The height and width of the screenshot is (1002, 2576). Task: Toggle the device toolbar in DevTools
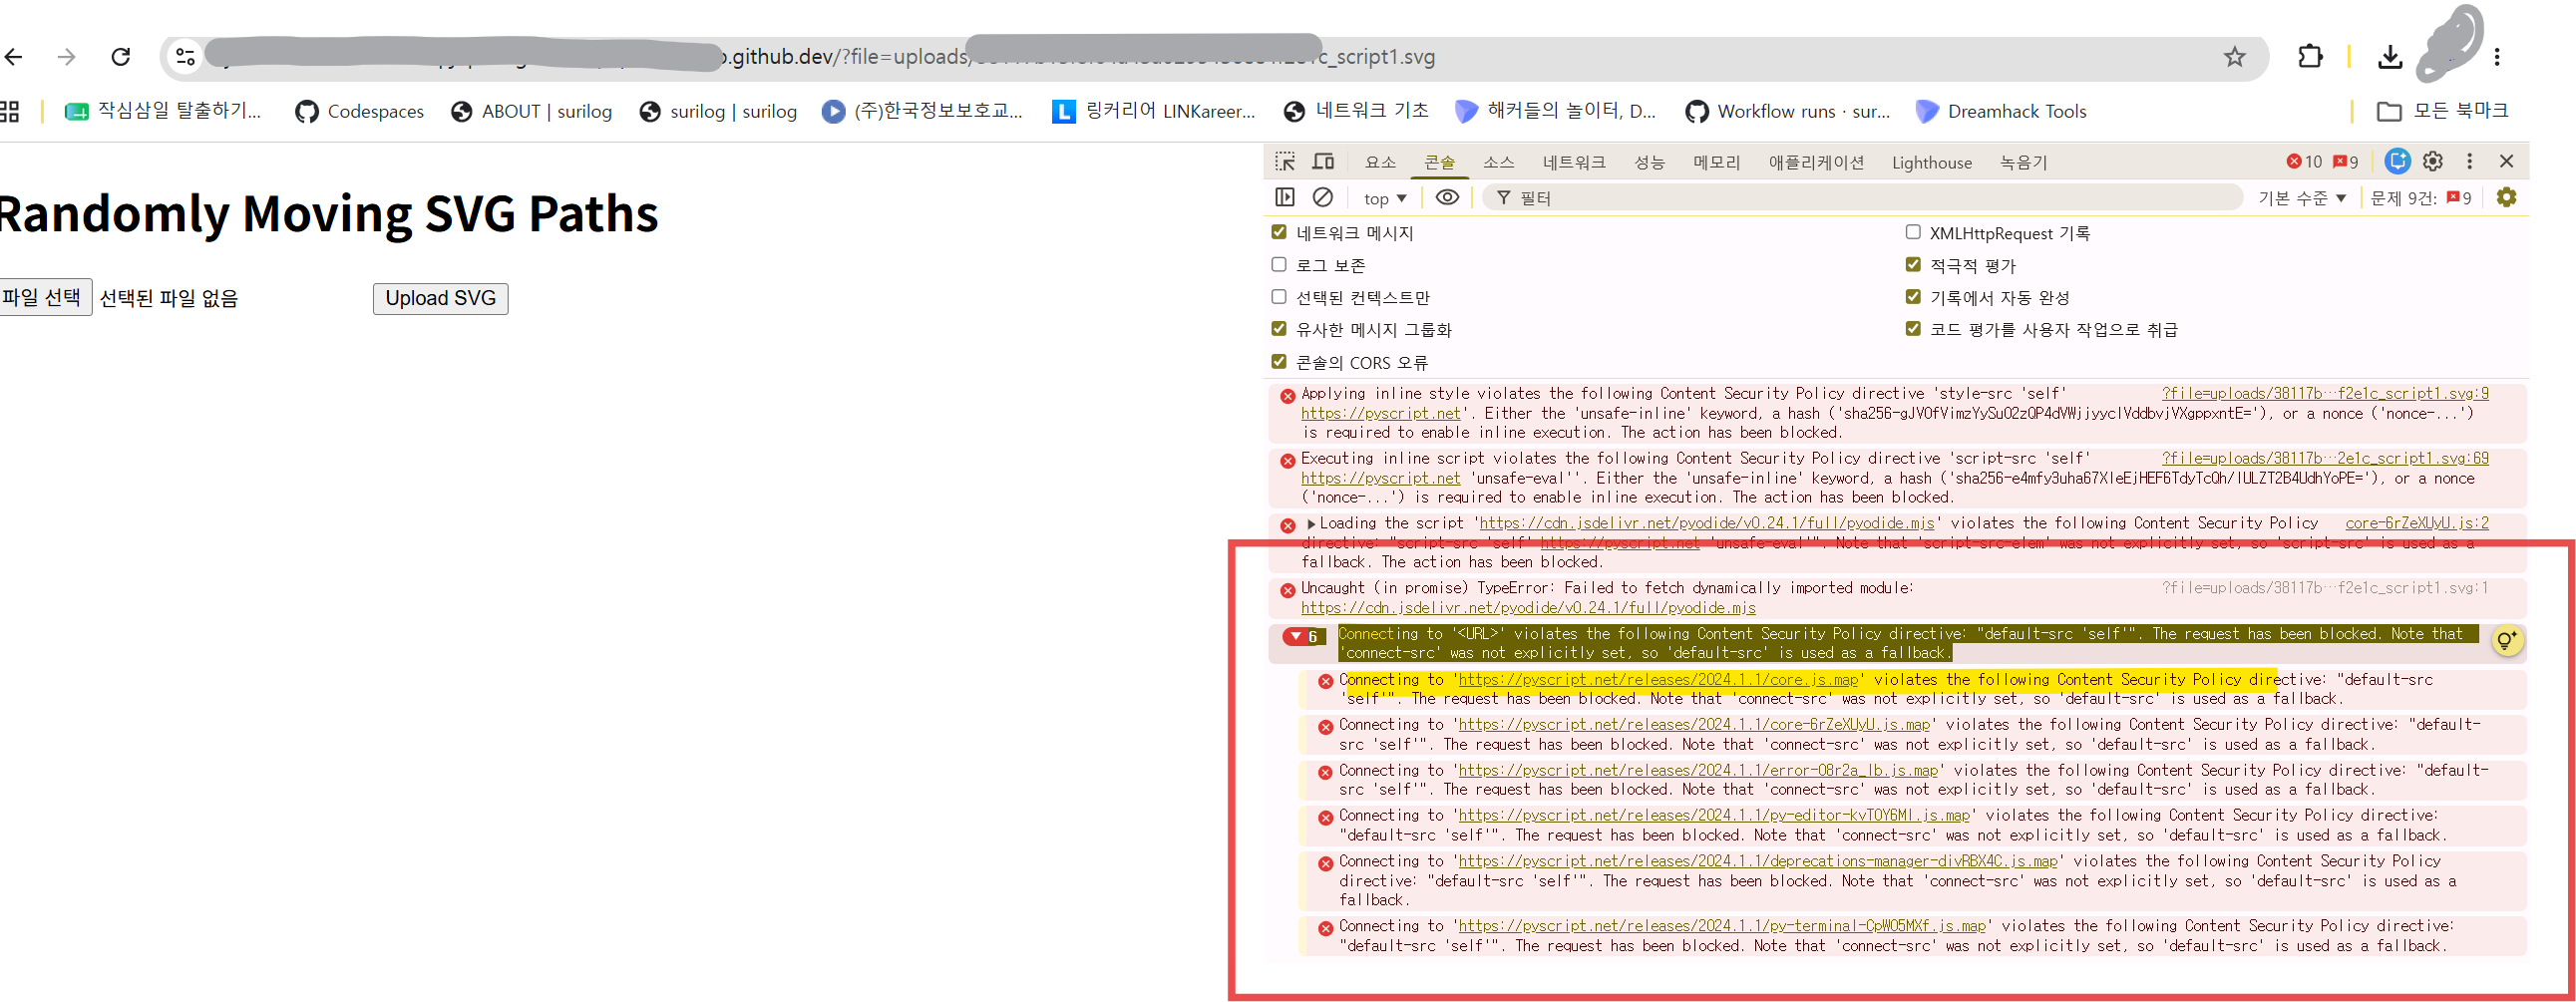coord(1323,161)
